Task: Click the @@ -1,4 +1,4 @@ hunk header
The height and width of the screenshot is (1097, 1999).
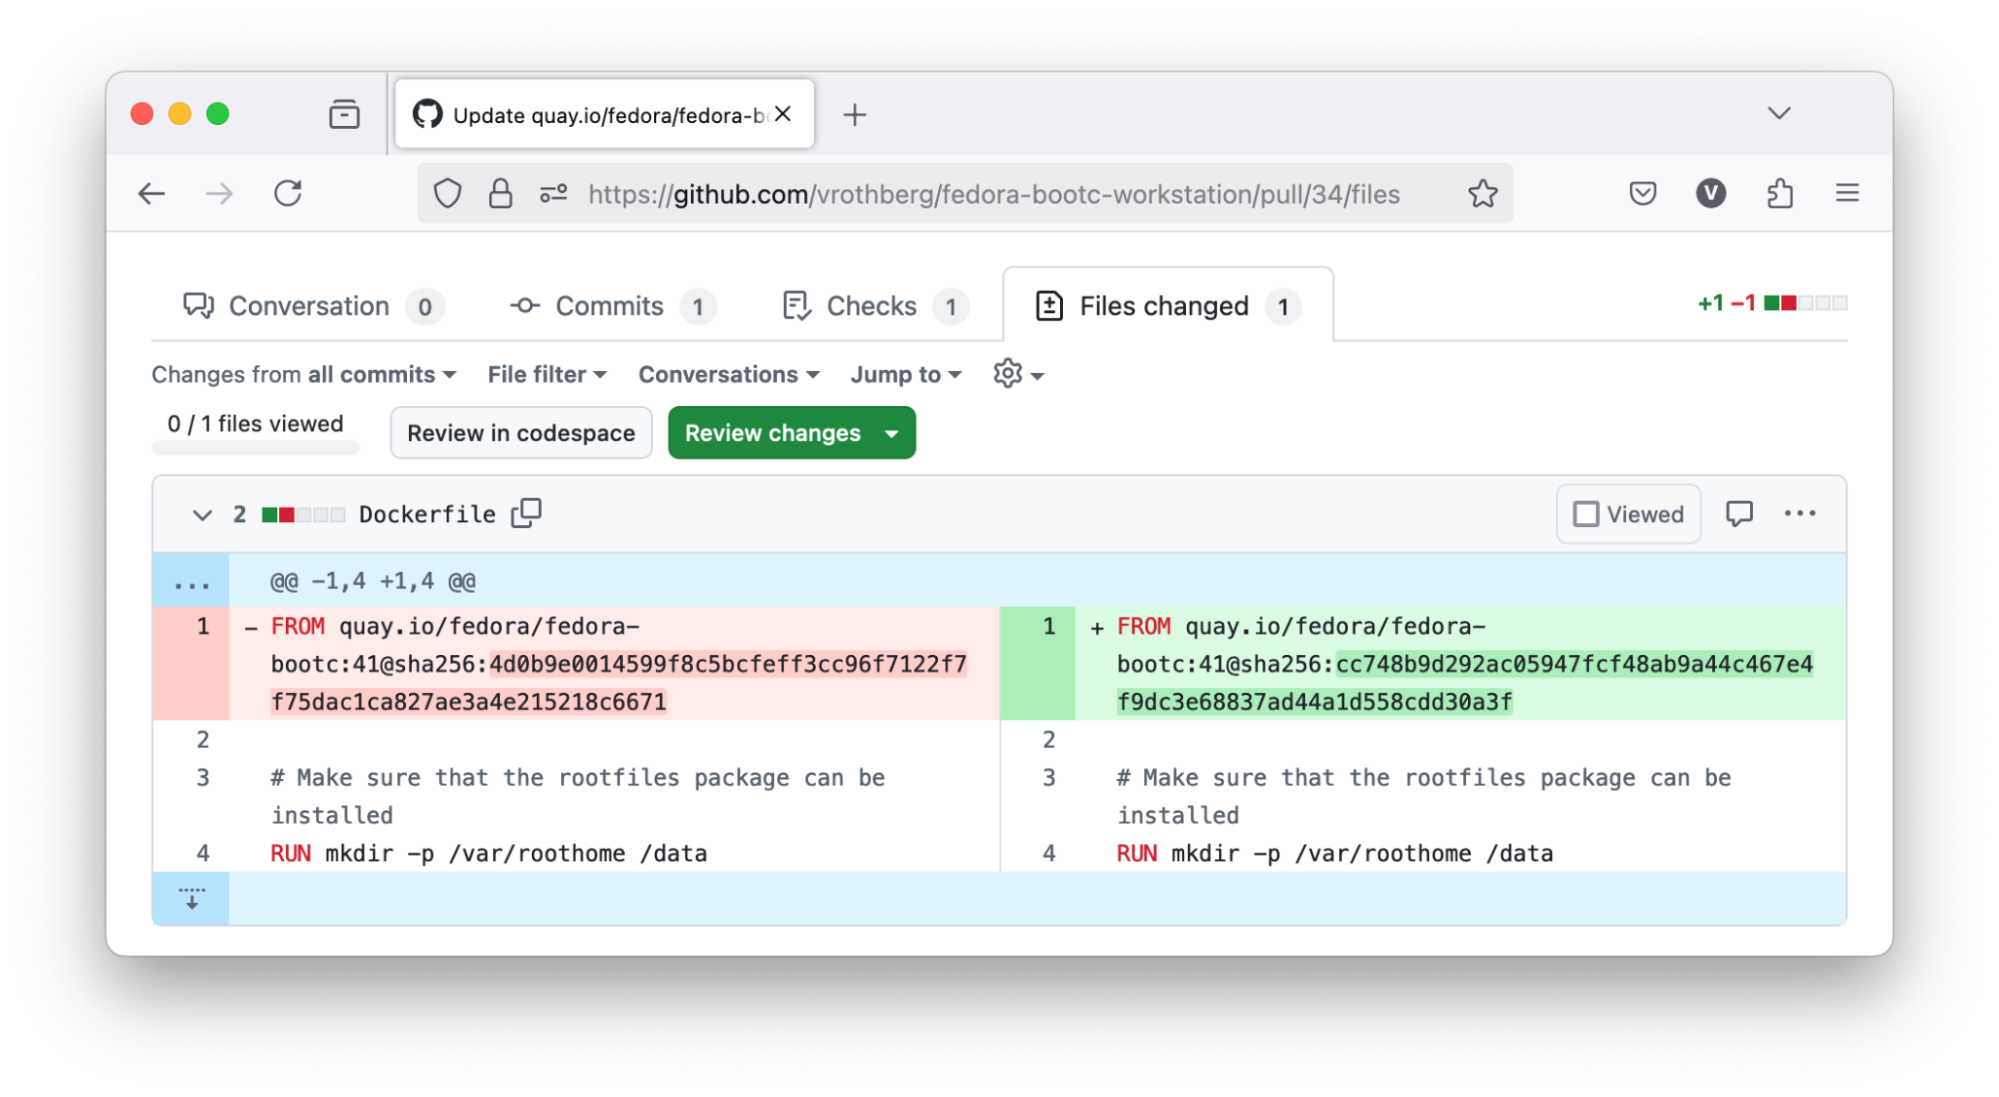Action: tap(373, 581)
